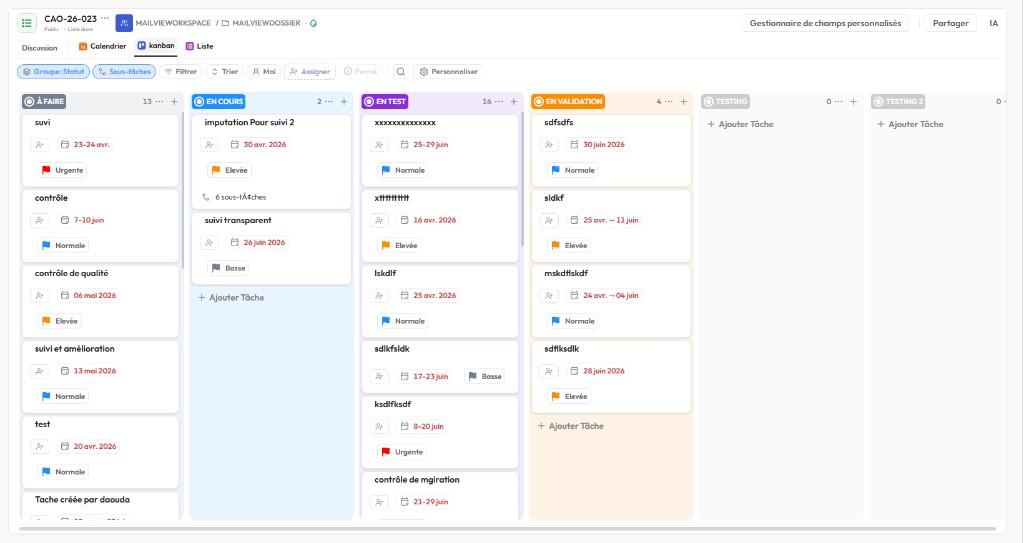1024x543 pixels.
Task: Click the Urgente flag on ksdlfksdf card
Action: tap(402, 452)
